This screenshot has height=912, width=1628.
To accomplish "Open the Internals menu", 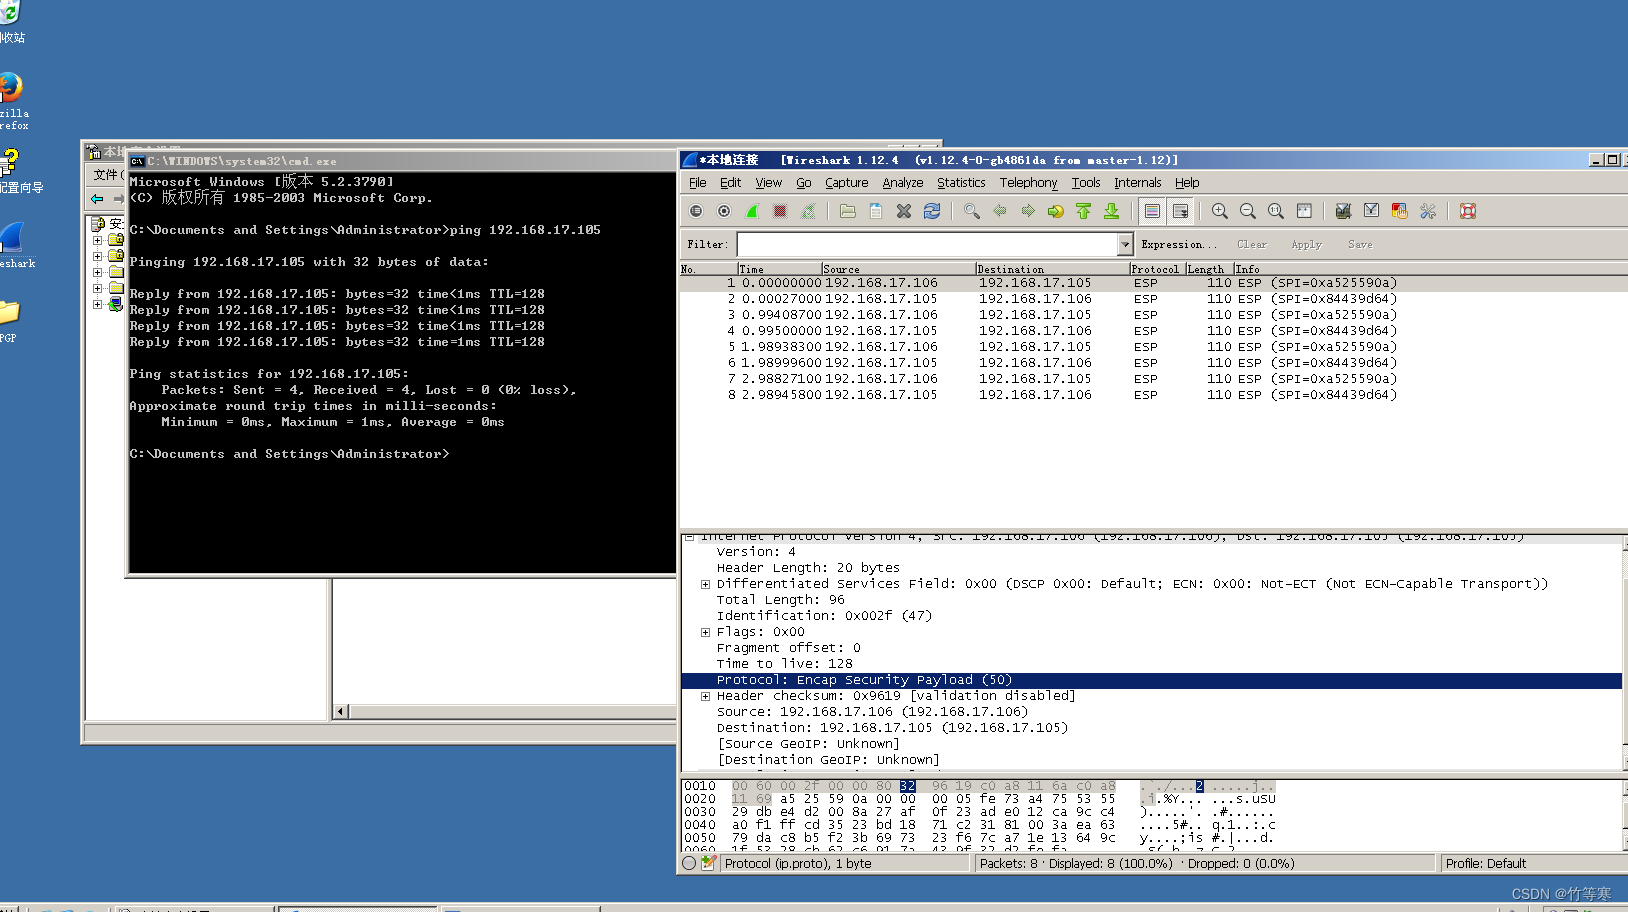I will 1138,183.
